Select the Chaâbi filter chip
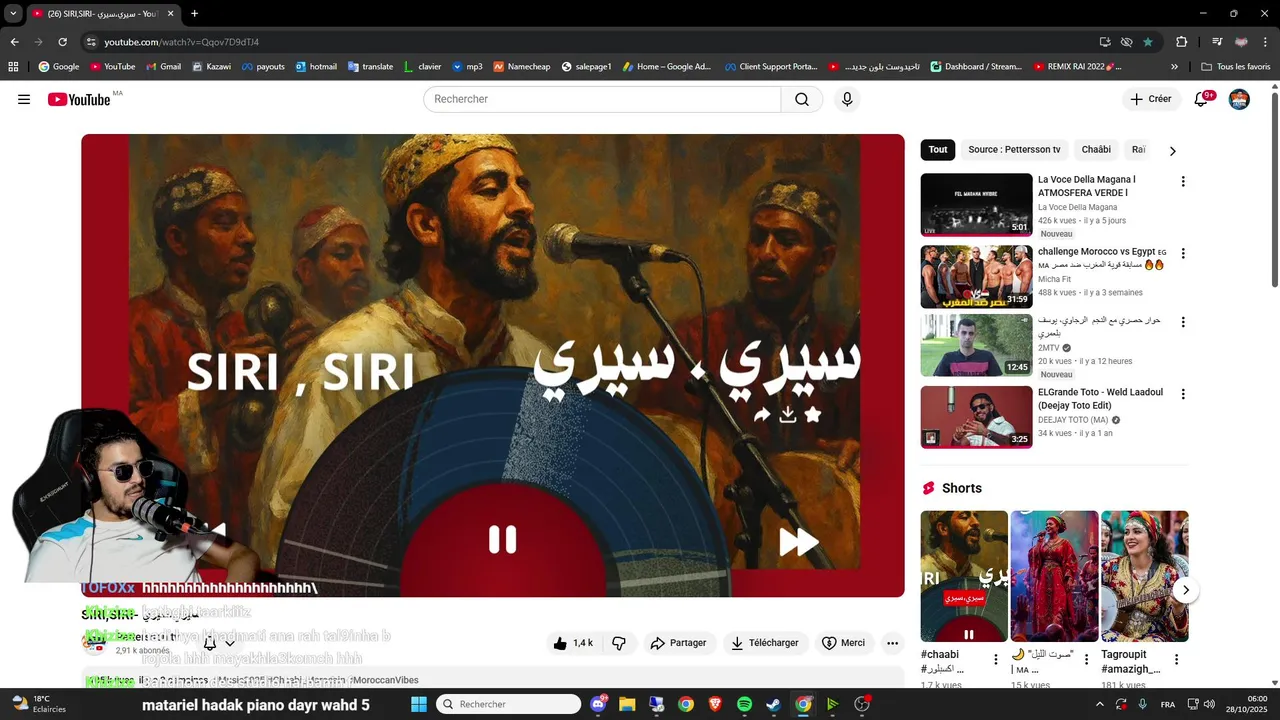 click(x=1096, y=150)
